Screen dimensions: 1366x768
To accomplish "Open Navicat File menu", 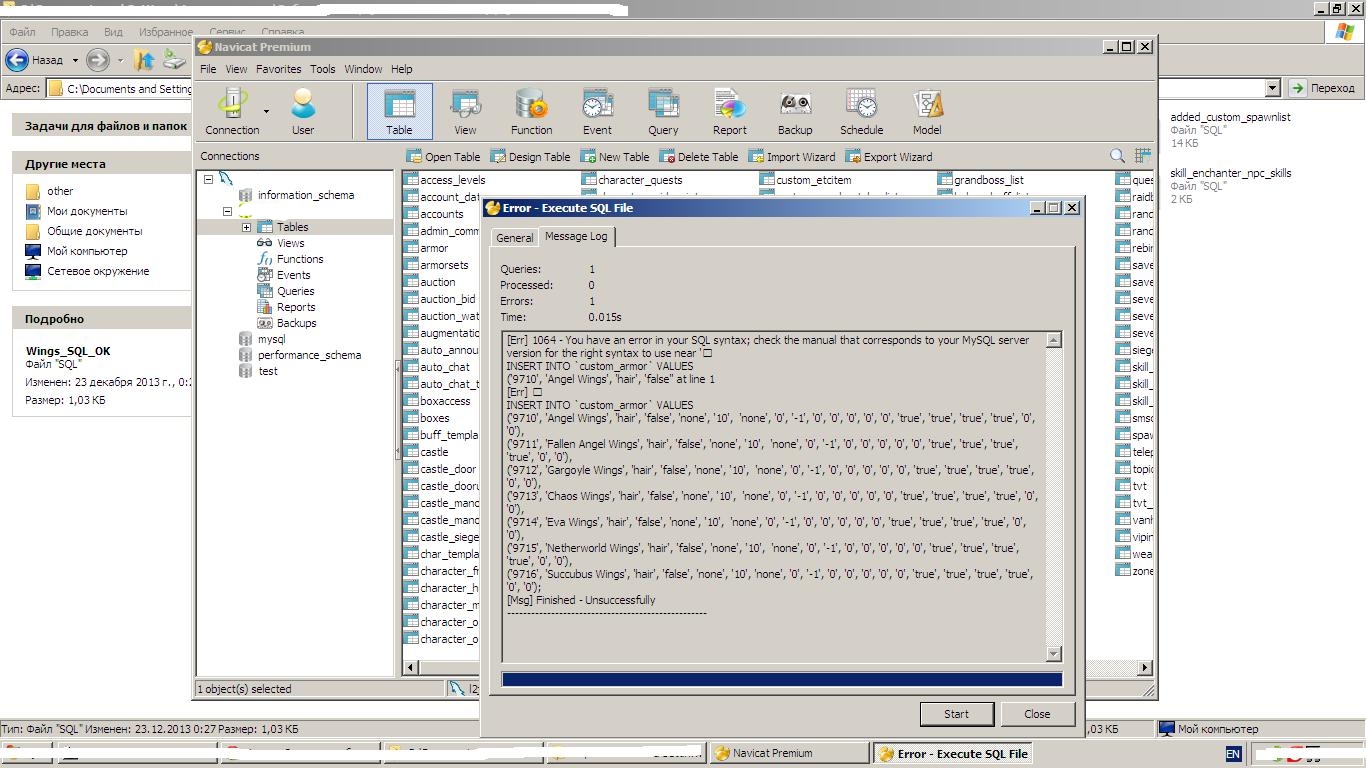I will tap(208, 69).
